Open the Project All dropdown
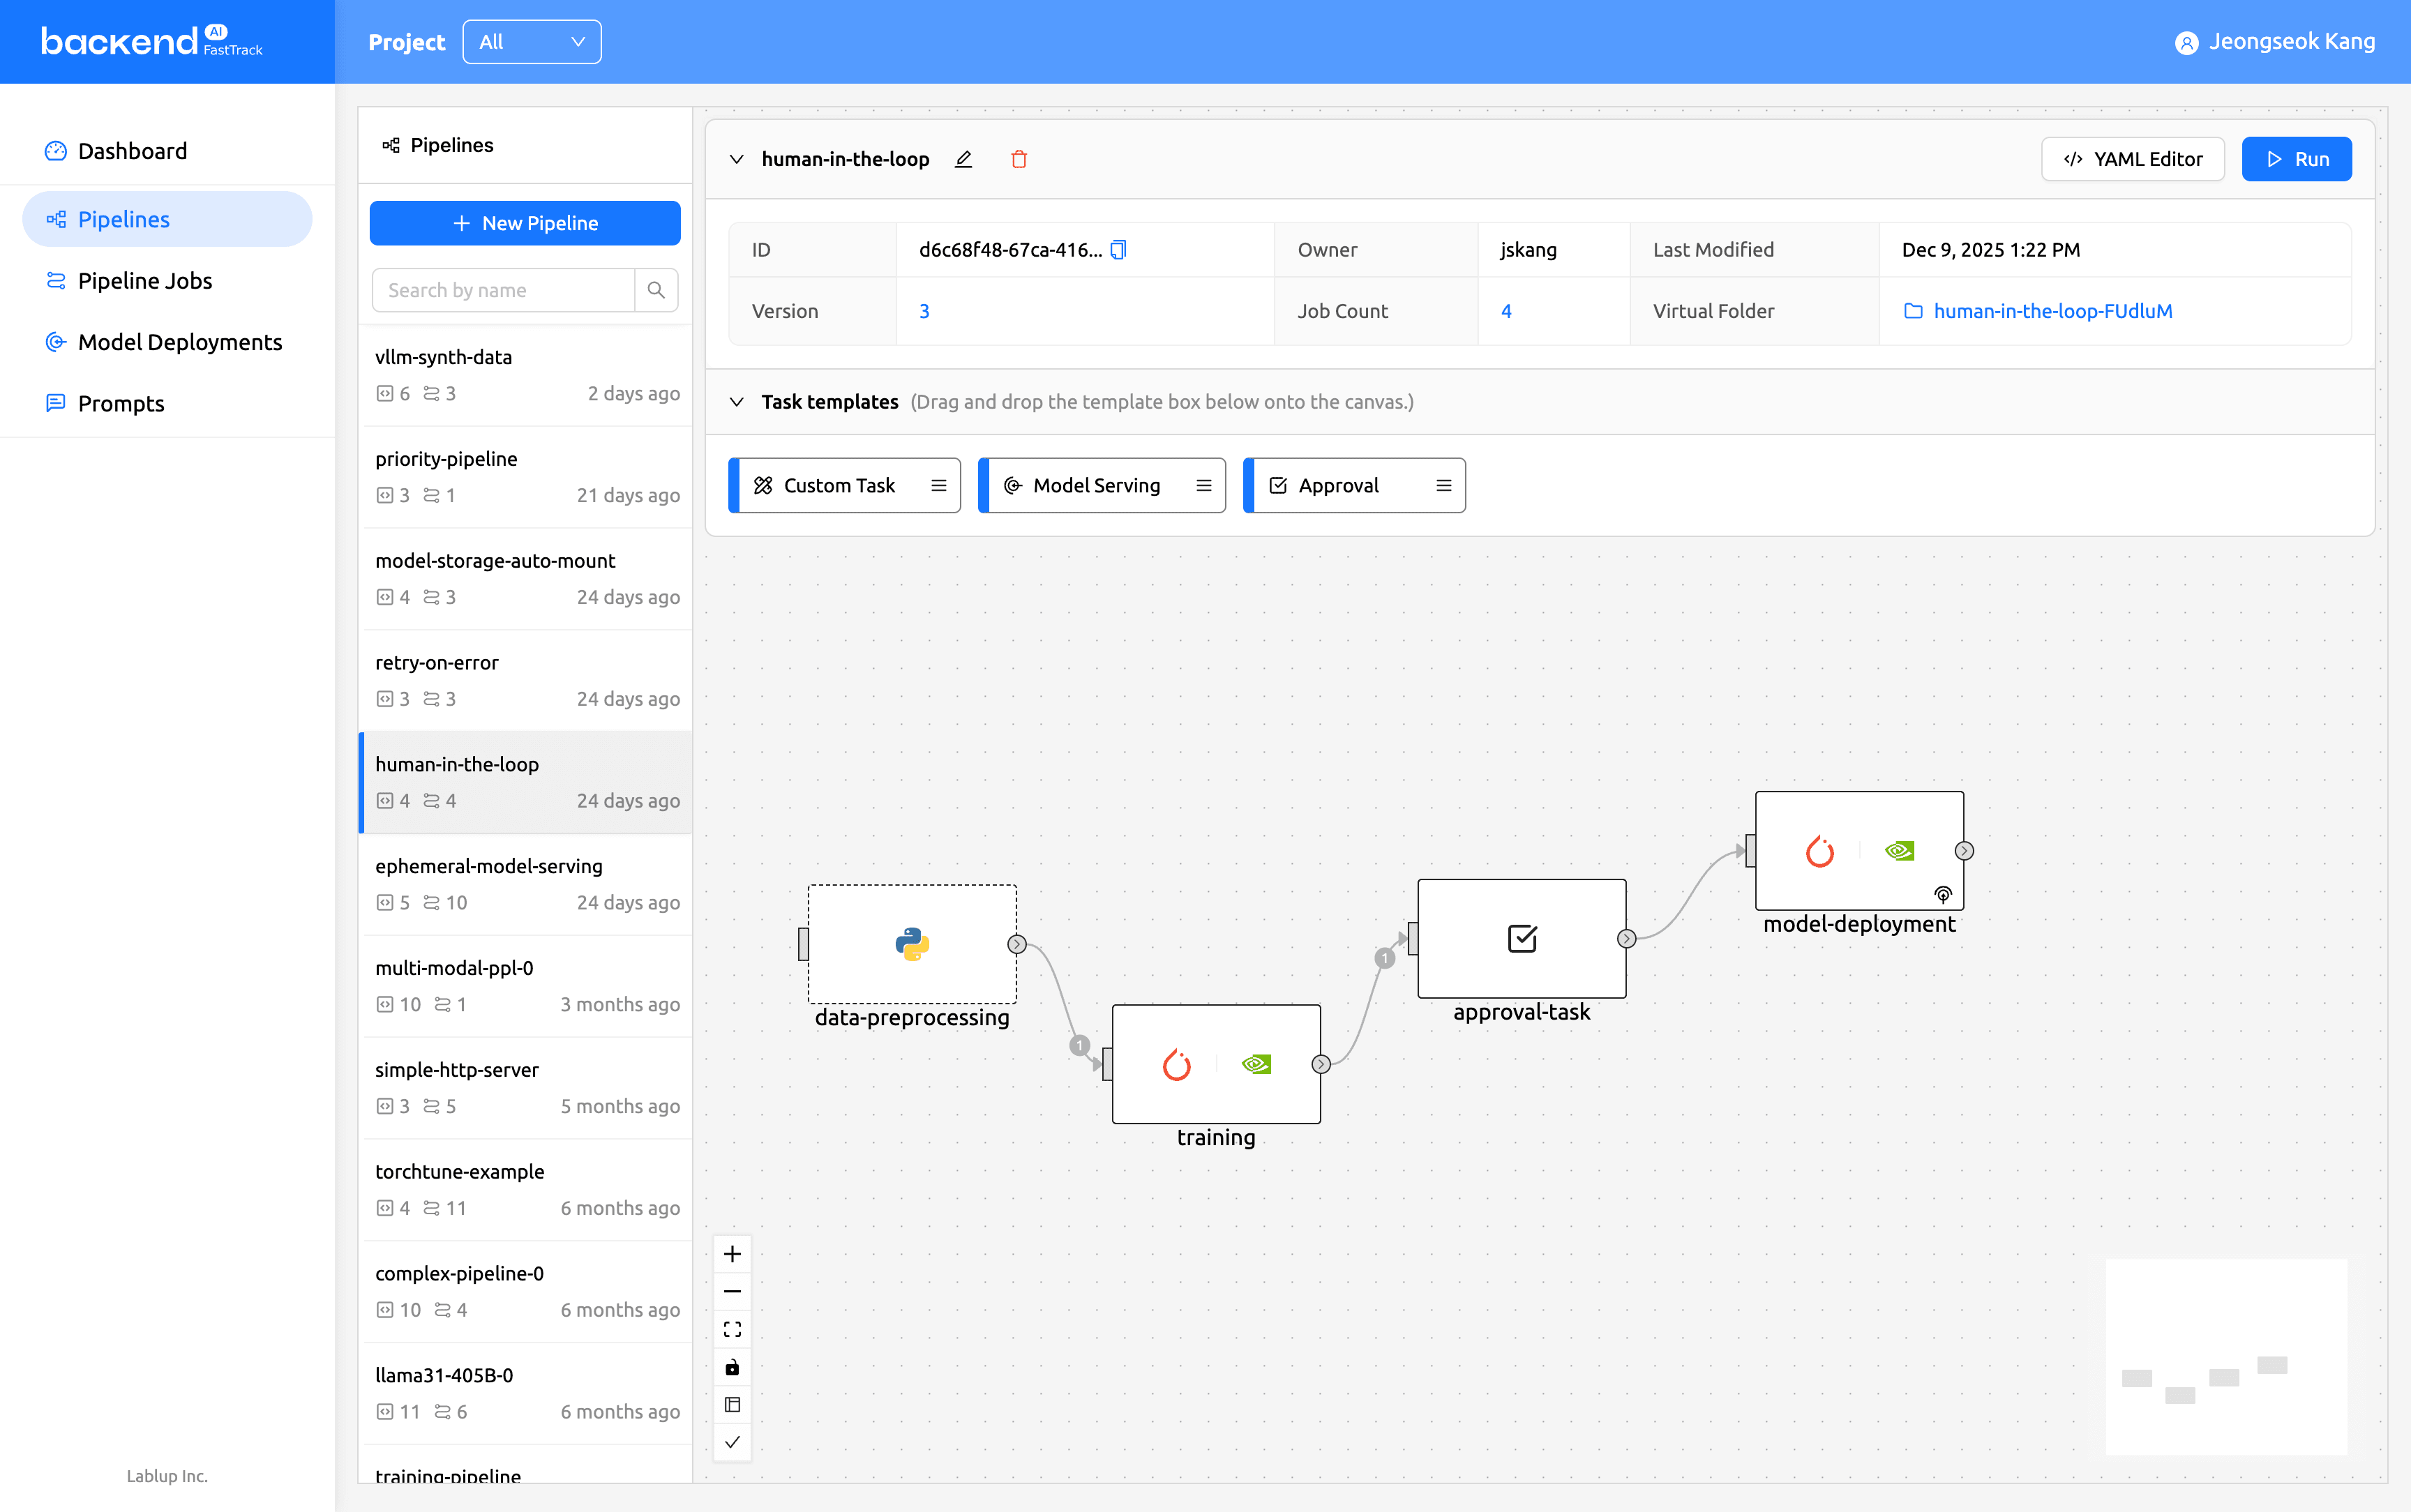Screen dimensions: 2411x1512 click(x=531, y=42)
